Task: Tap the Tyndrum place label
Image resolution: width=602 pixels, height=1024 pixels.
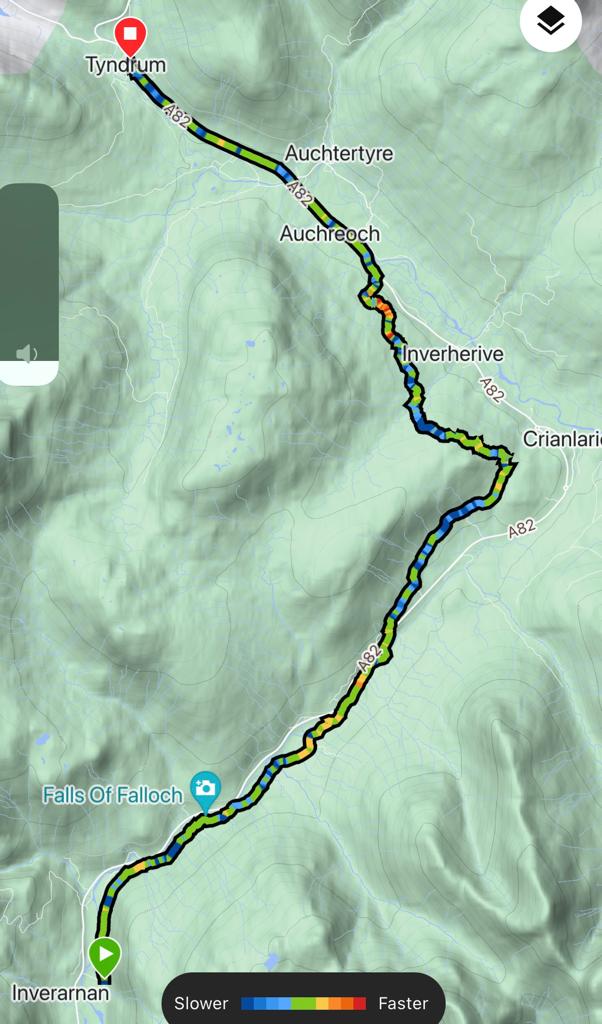Action: [x=126, y=65]
